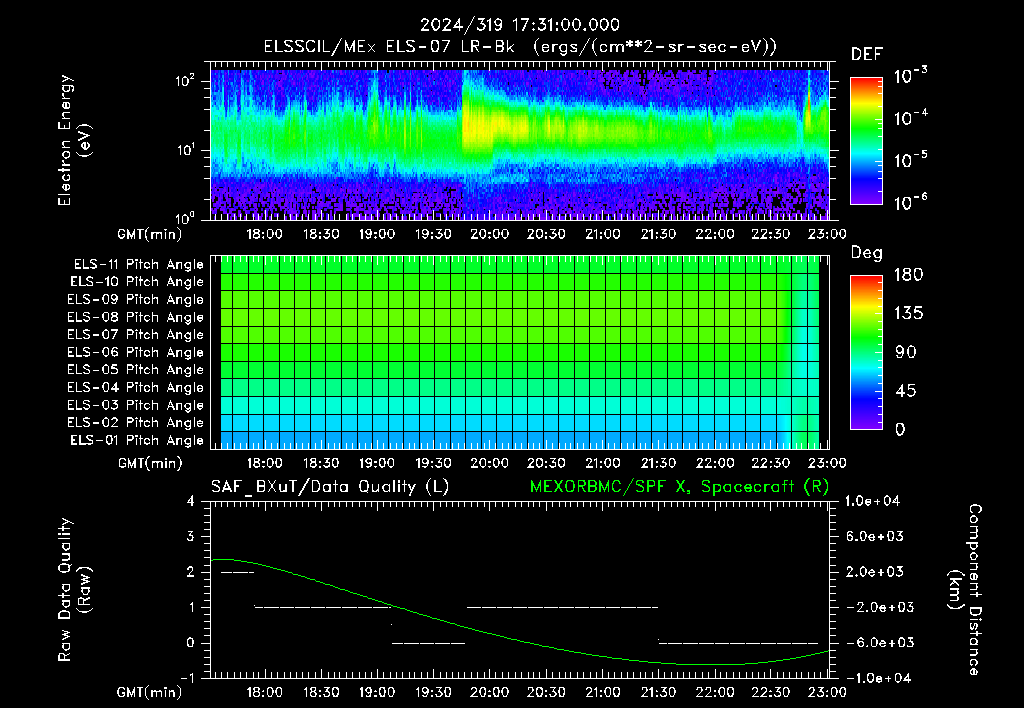Click the Deg colorbar label
The height and width of the screenshot is (708, 1024).
click(x=867, y=253)
